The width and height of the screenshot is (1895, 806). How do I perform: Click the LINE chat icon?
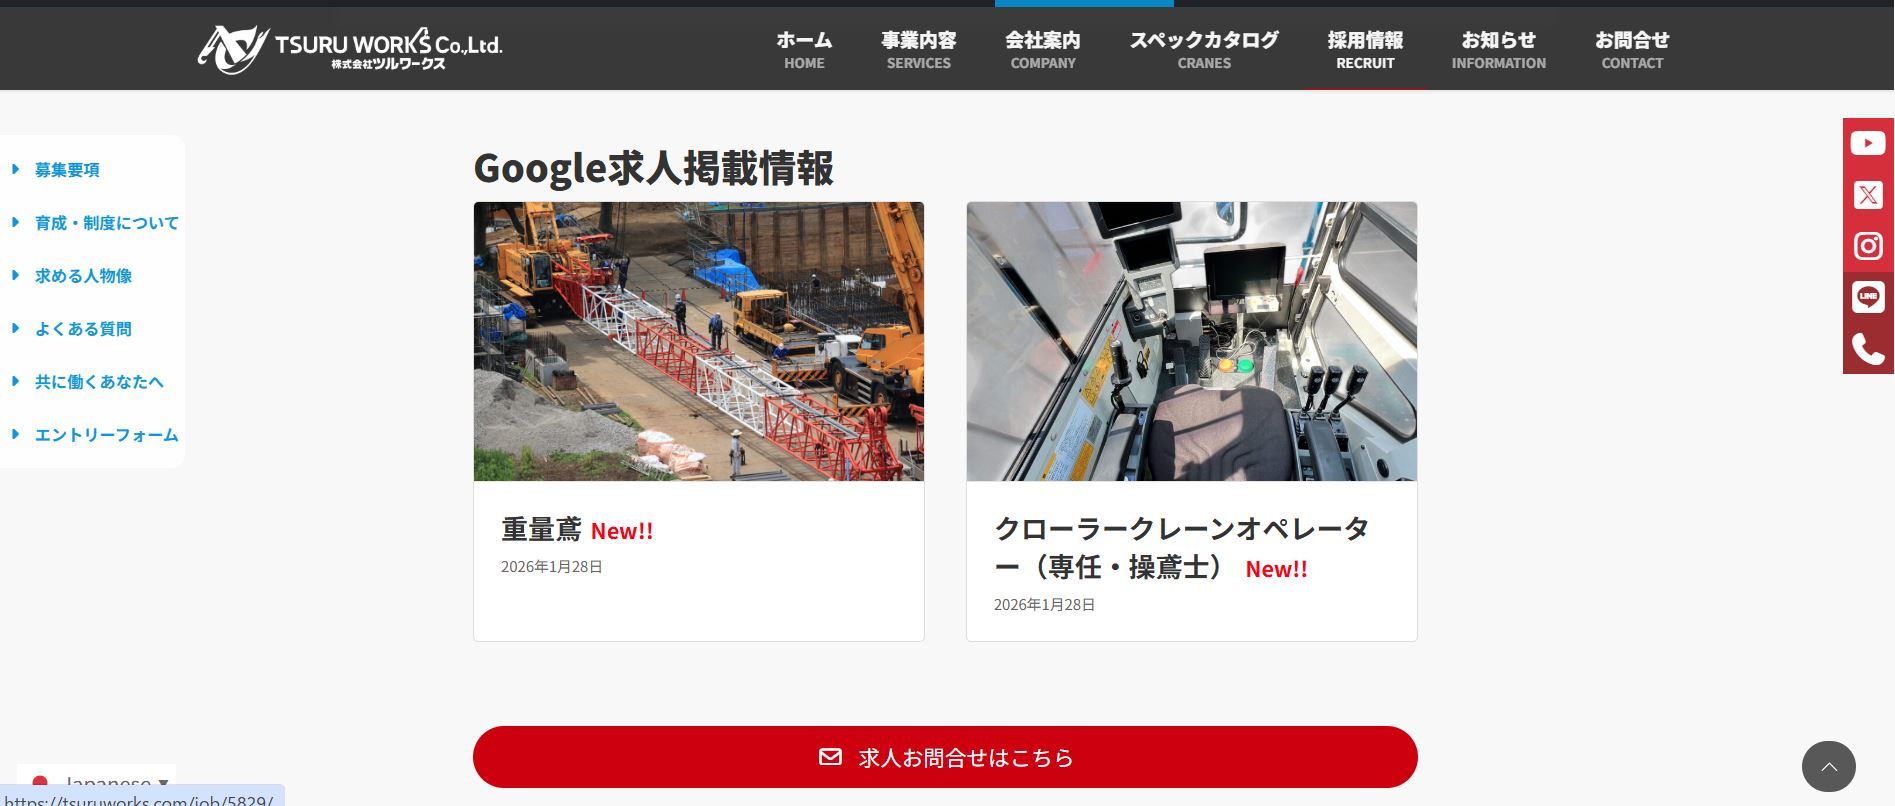1867,297
